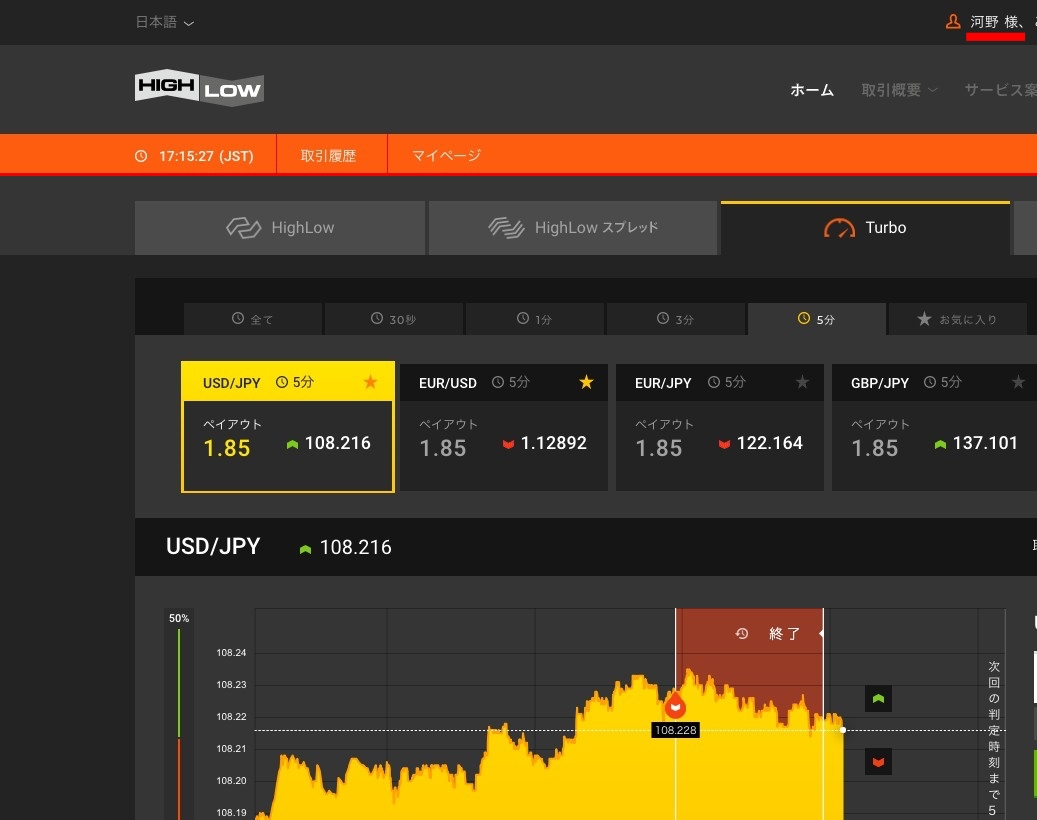Click the HighLow spread wave icon
Screen dimensions: 1037x820
tap(506, 228)
